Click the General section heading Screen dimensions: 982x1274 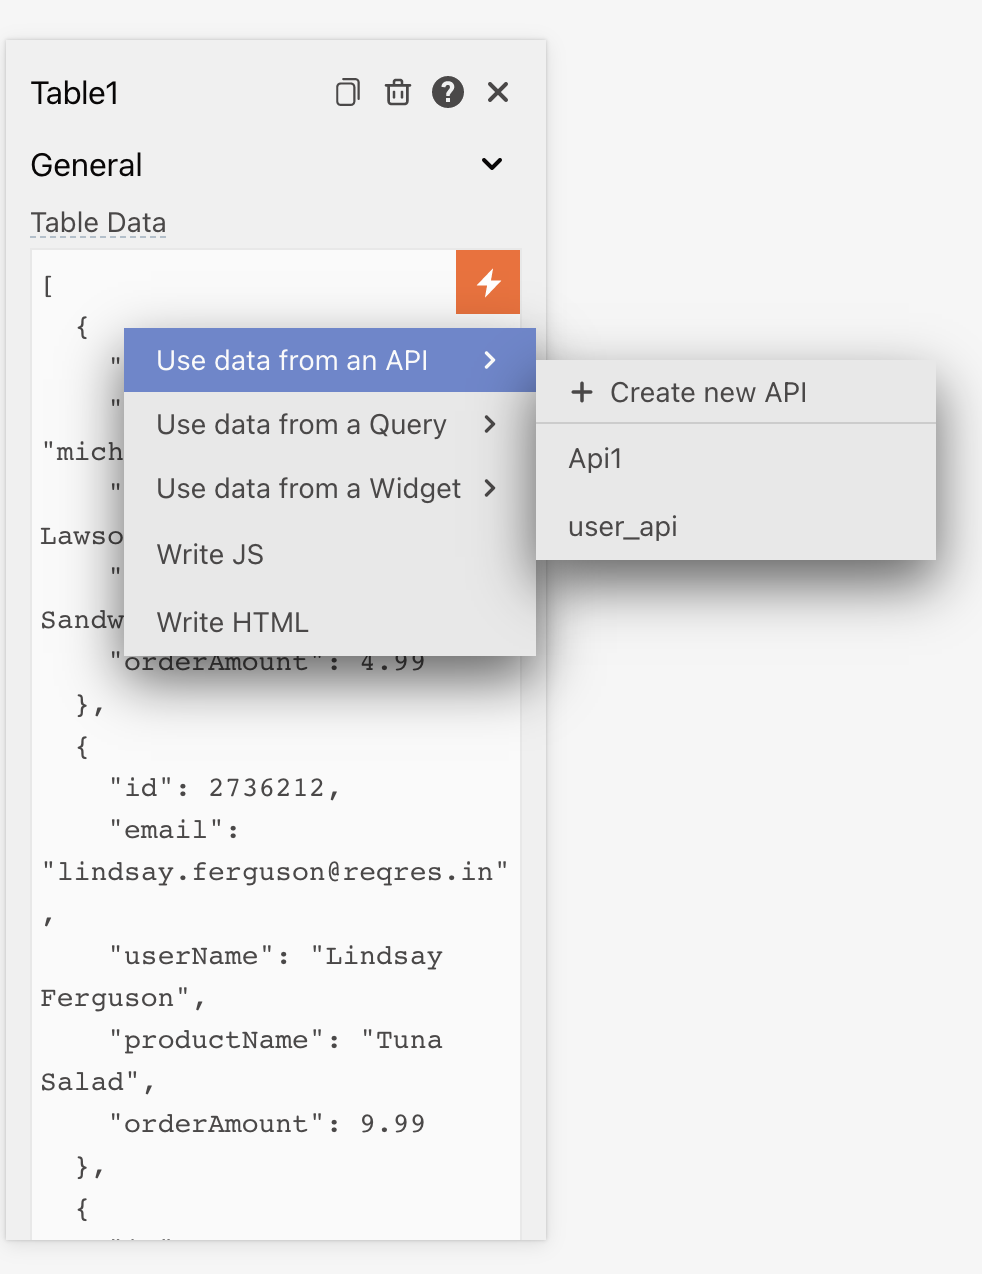(x=86, y=165)
